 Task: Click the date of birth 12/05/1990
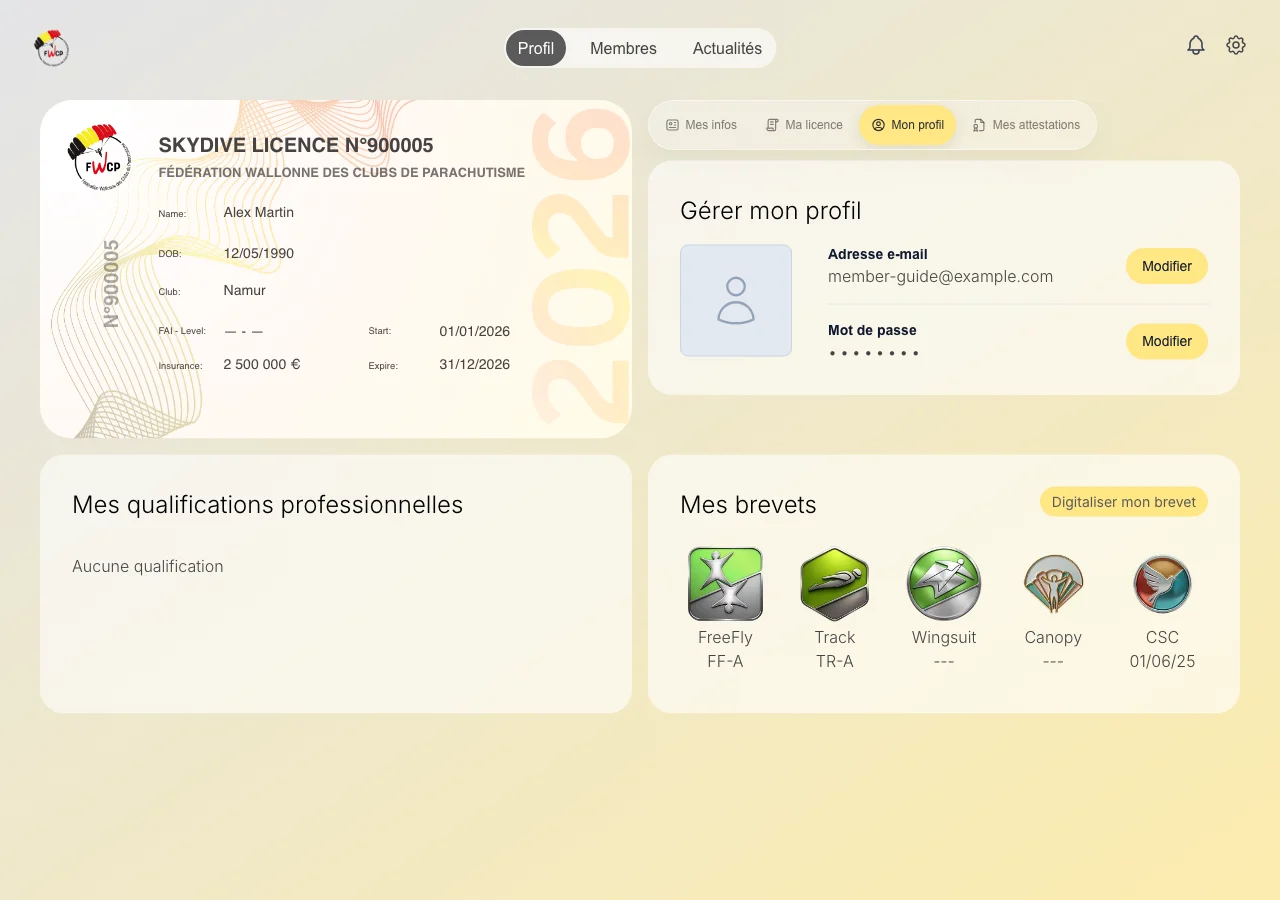tap(259, 253)
